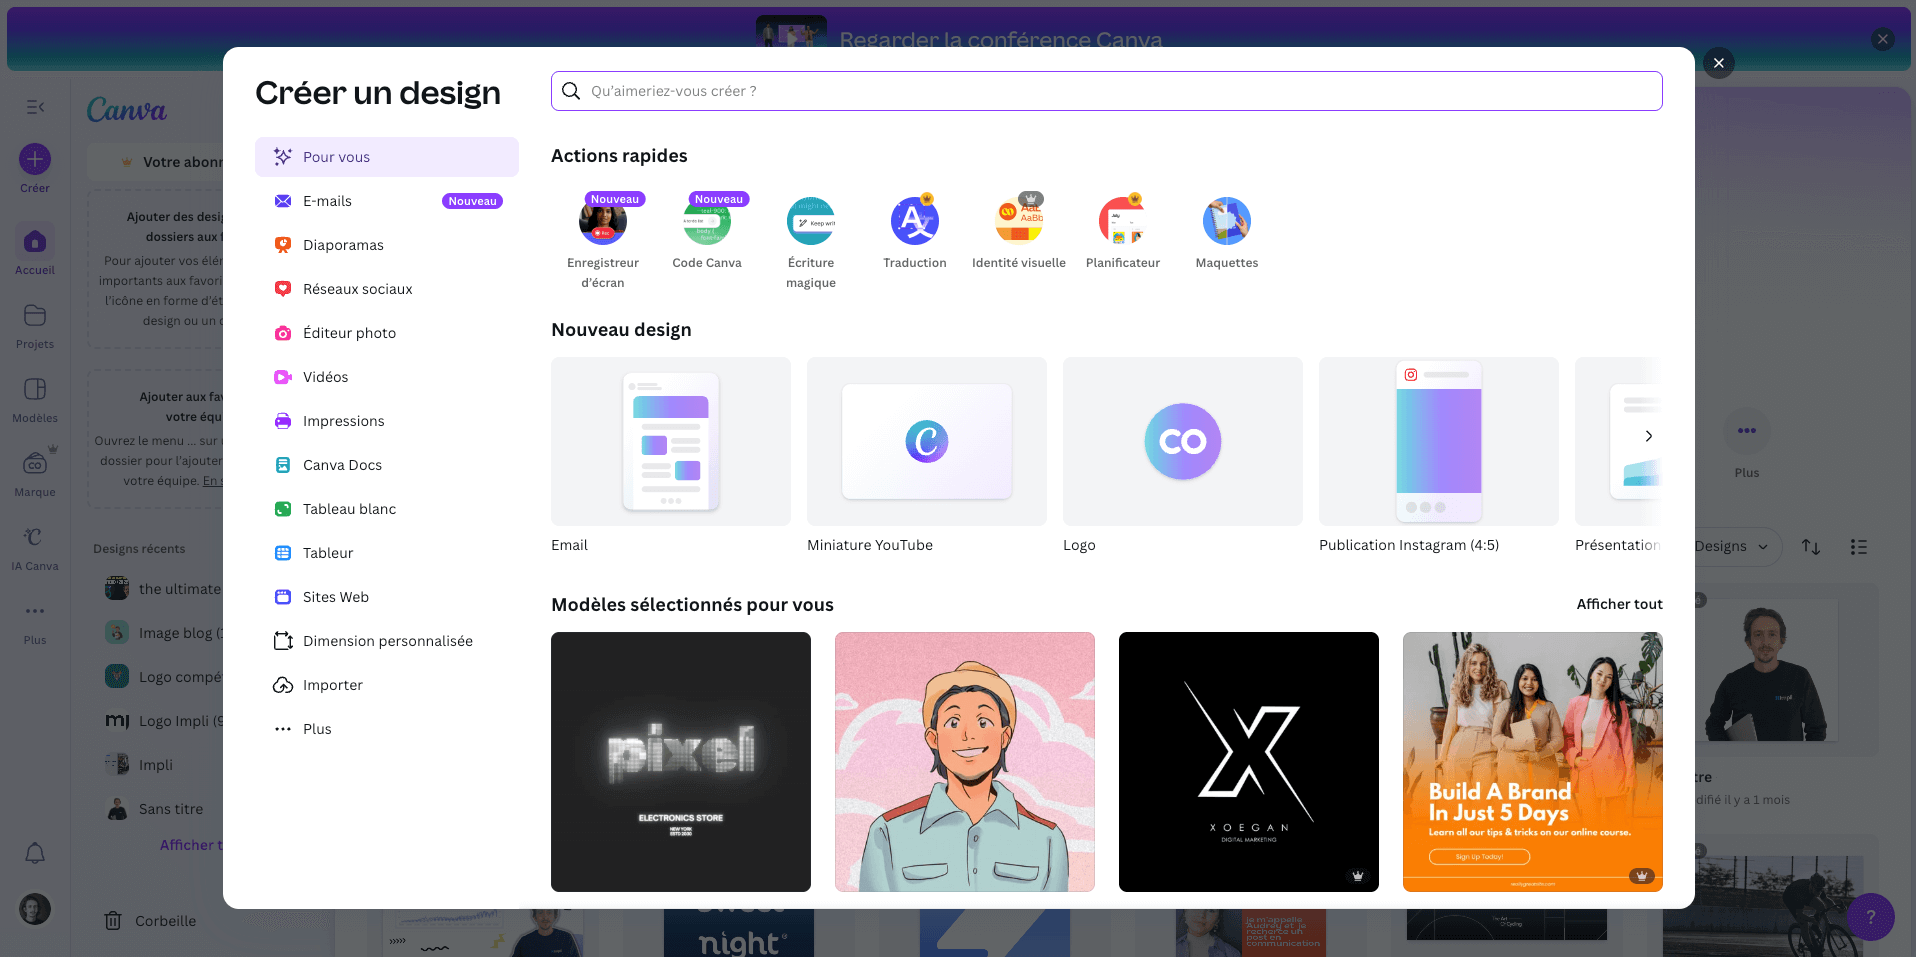
Task: Select the Diaporamas category
Action: tap(387, 245)
